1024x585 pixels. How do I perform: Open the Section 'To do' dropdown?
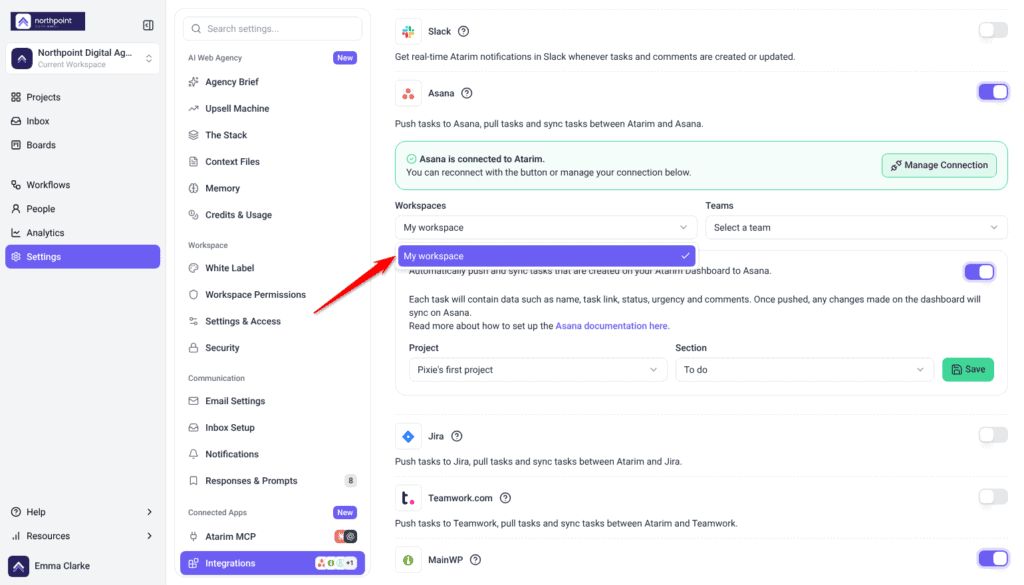[804, 370]
